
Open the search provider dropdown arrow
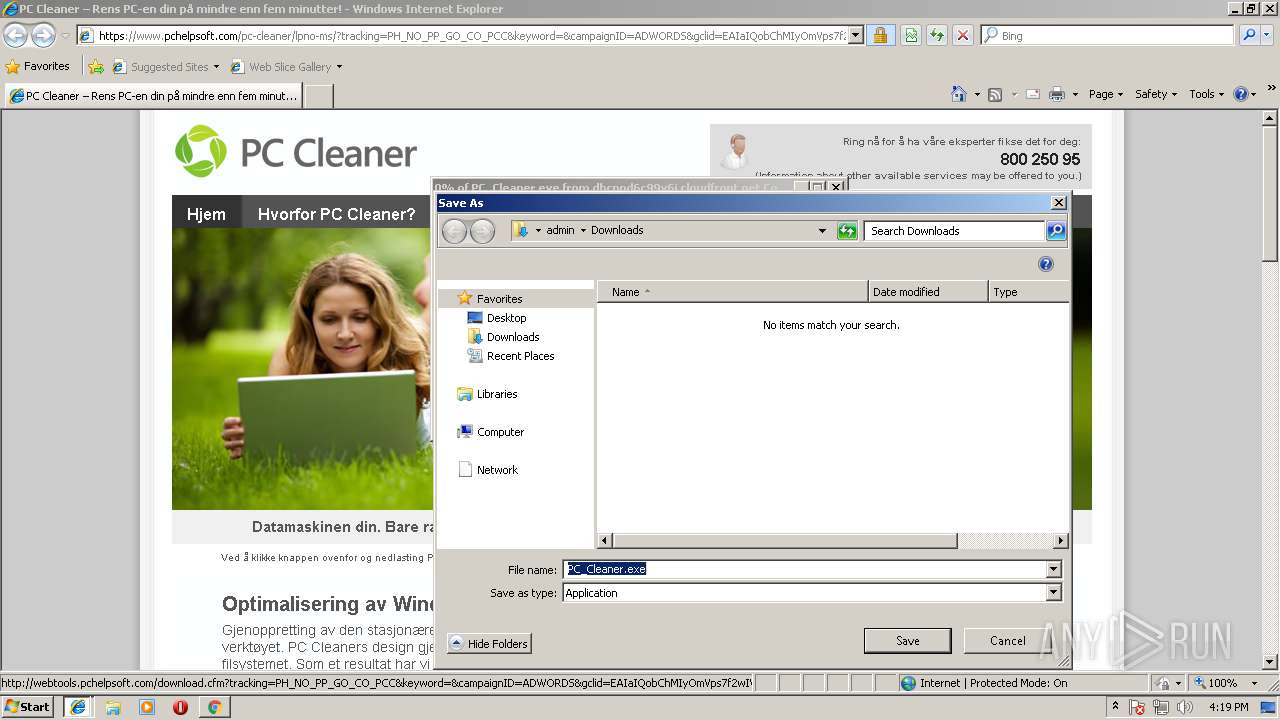point(1269,35)
